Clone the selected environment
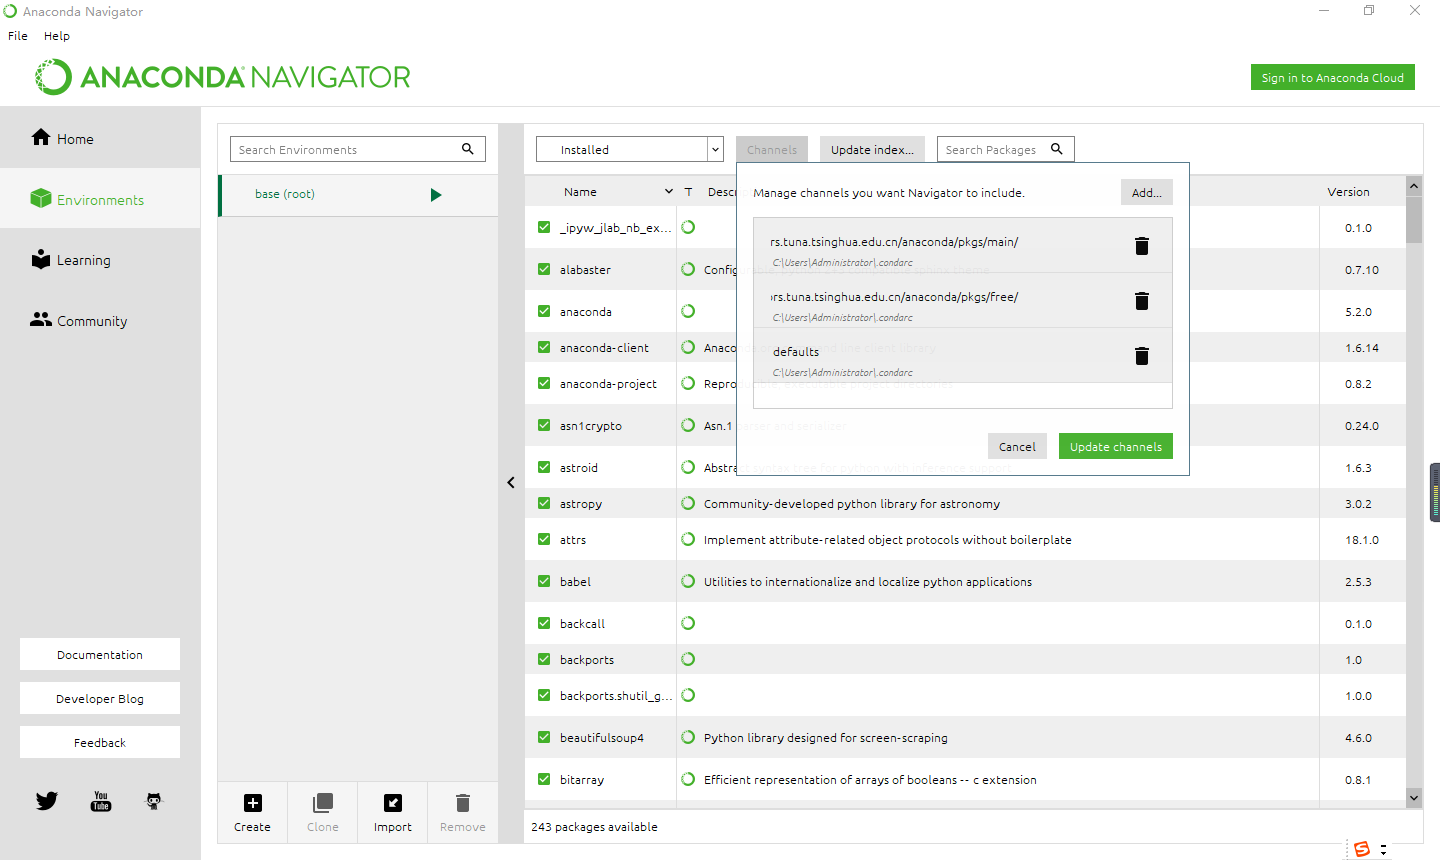This screenshot has width=1440, height=860. pyautogui.click(x=323, y=812)
